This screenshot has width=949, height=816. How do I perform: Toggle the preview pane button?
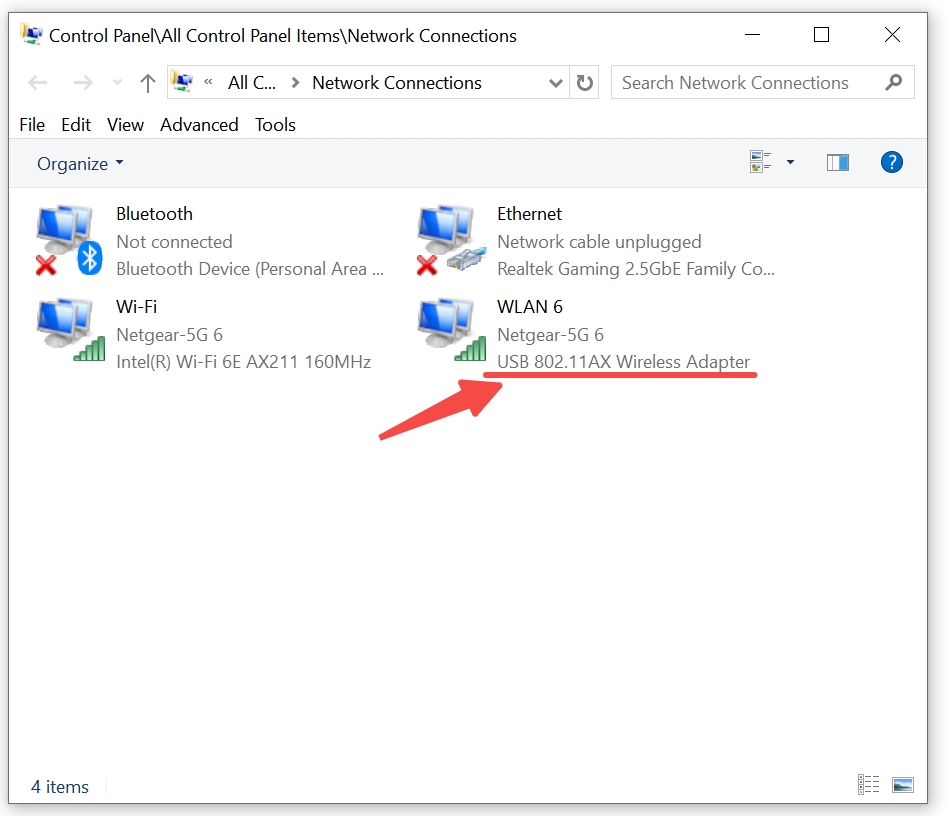838,162
